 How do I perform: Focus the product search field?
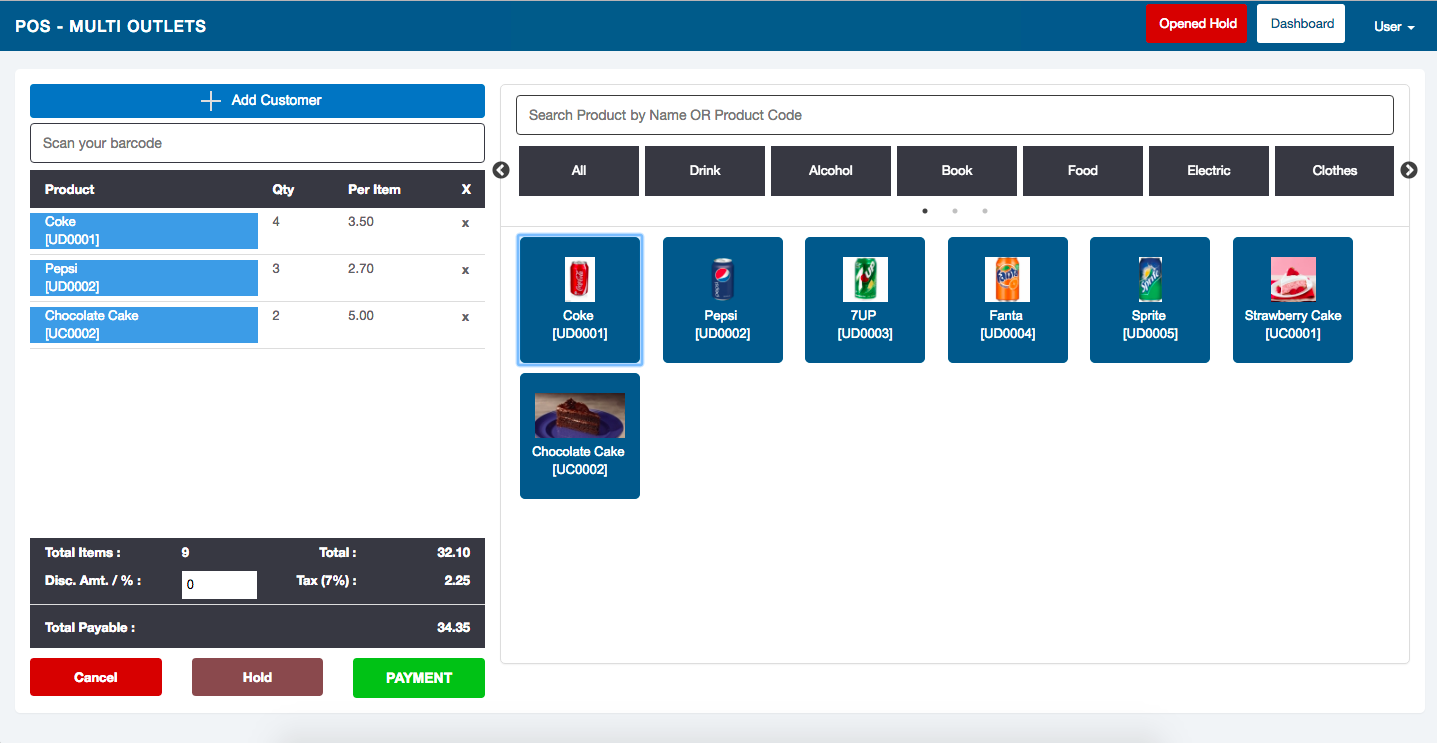coord(955,115)
